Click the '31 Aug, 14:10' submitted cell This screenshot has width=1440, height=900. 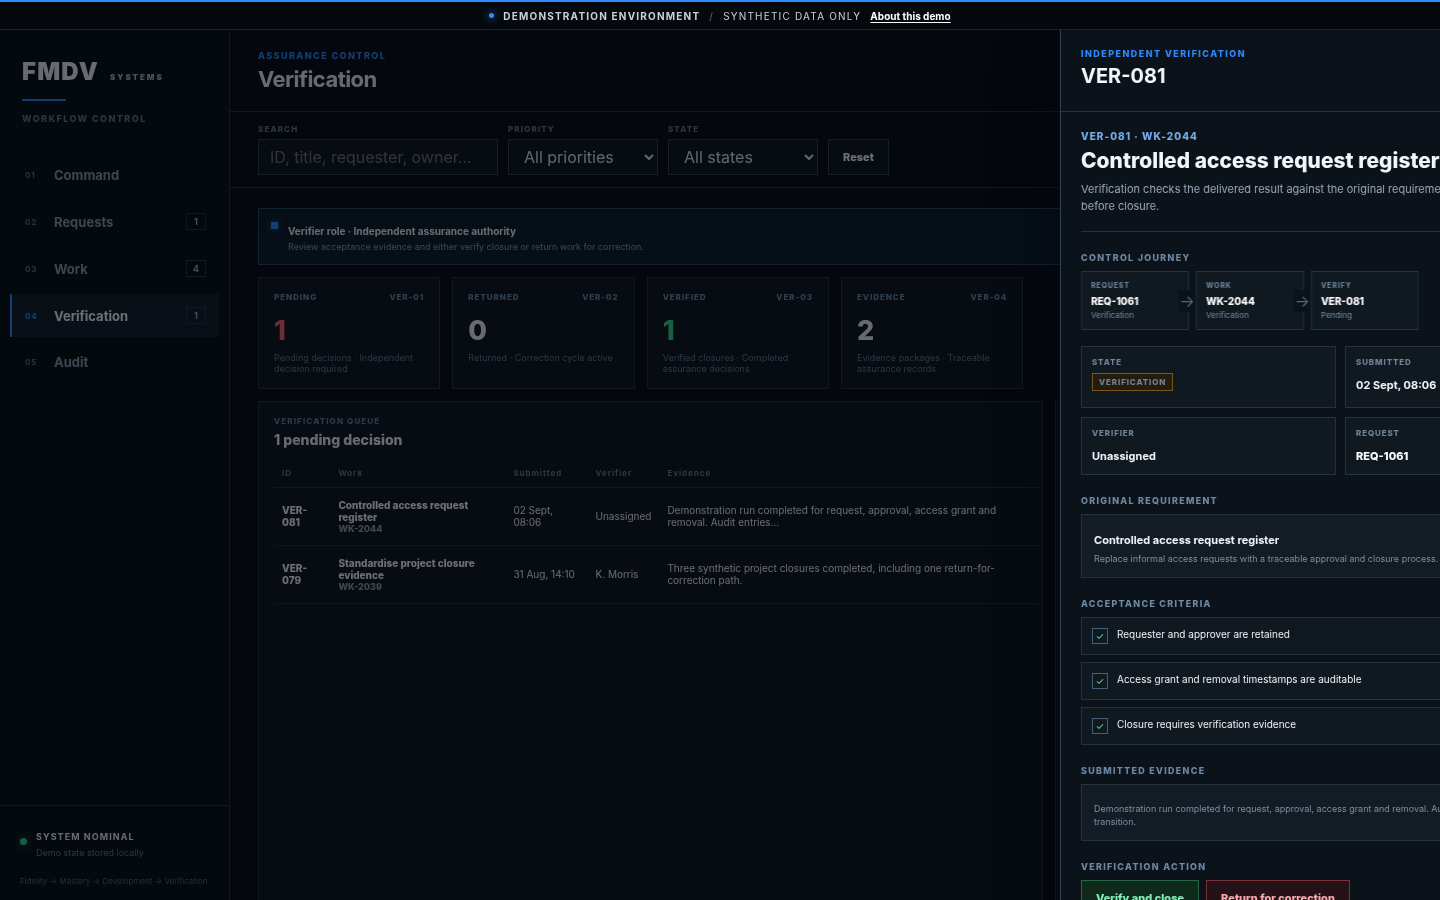pos(544,575)
